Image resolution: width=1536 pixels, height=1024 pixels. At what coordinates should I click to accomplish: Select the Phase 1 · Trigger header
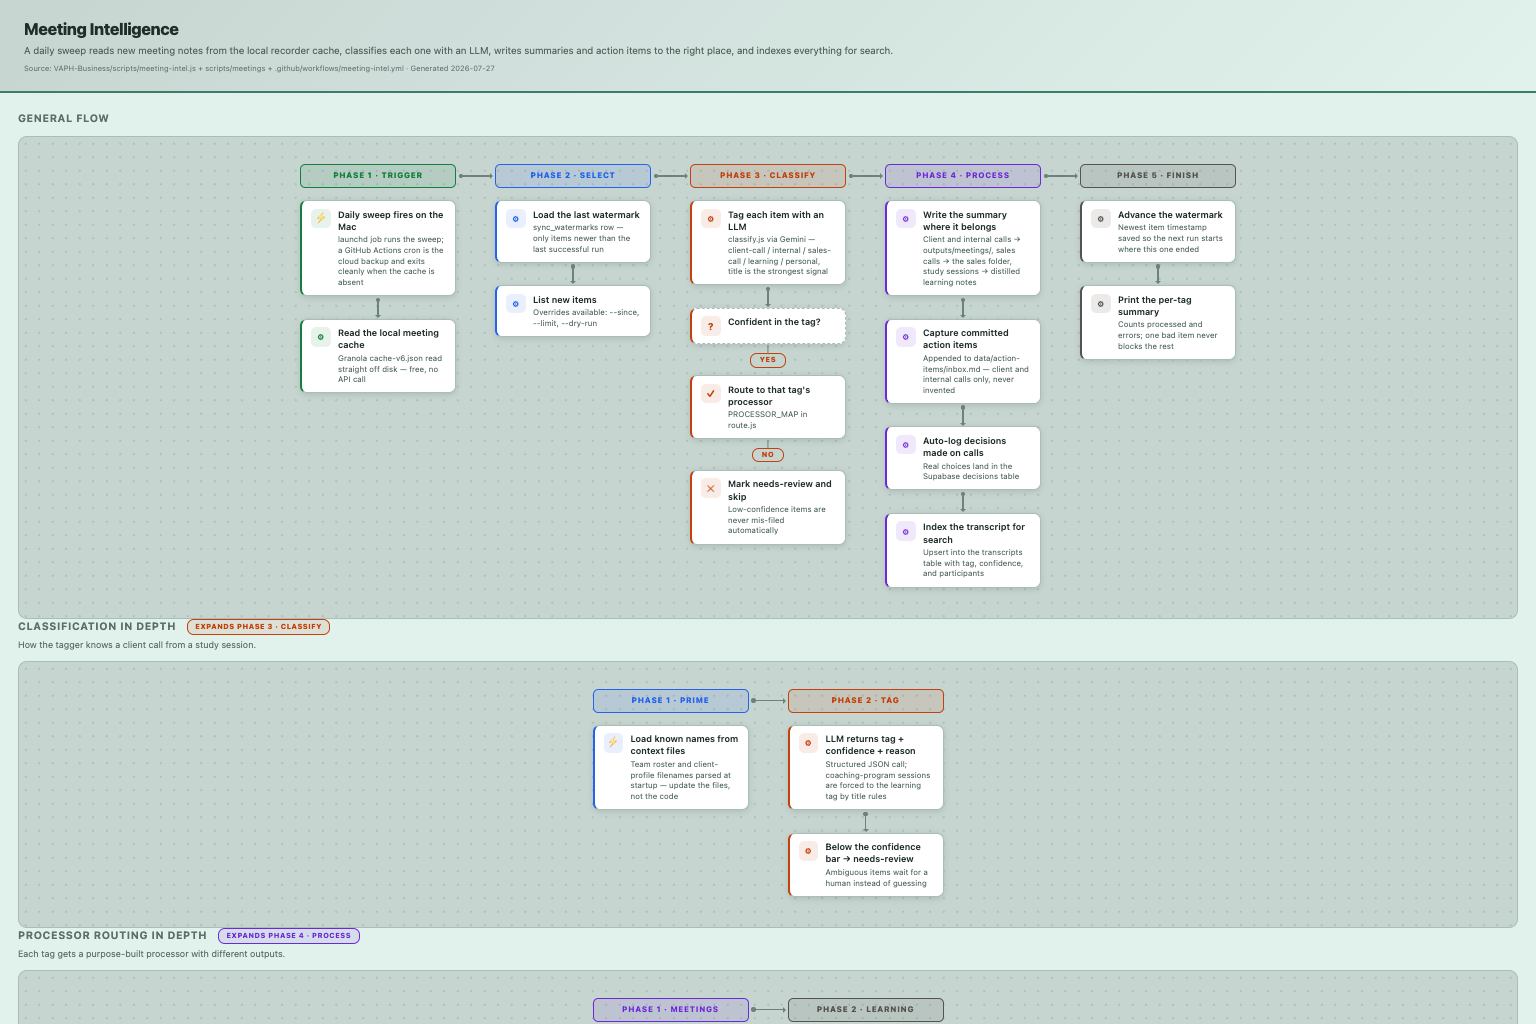[378, 175]
